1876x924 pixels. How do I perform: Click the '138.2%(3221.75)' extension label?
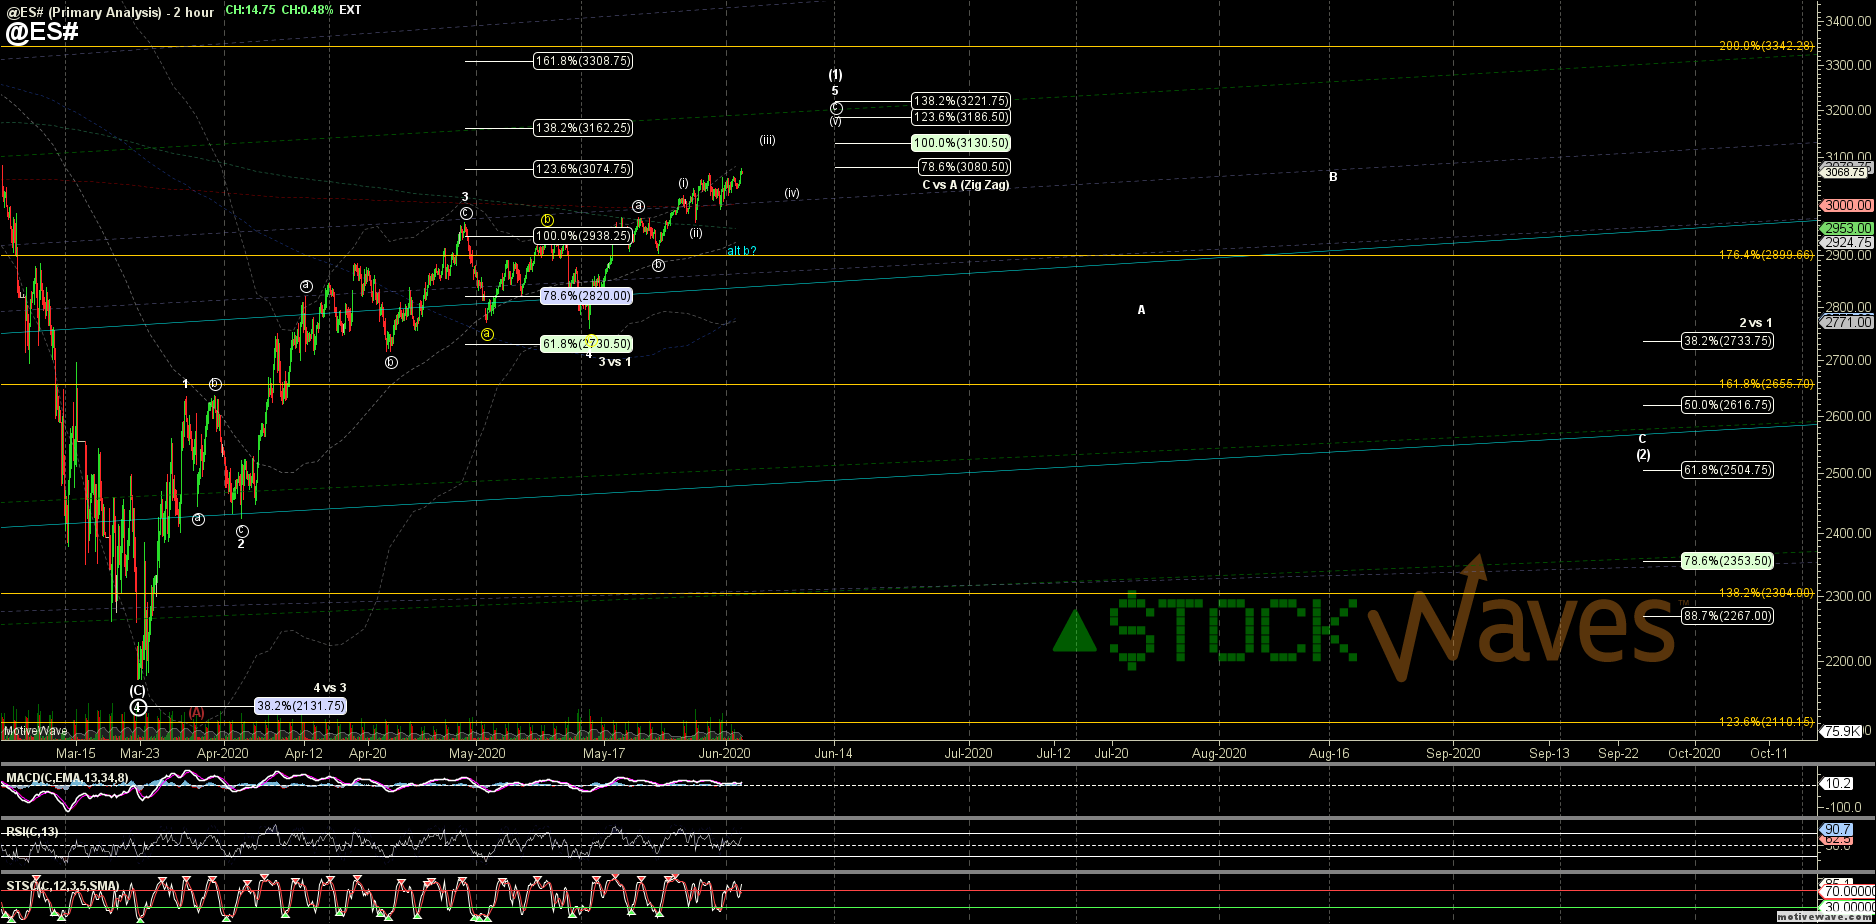click(x=961, y=101)
